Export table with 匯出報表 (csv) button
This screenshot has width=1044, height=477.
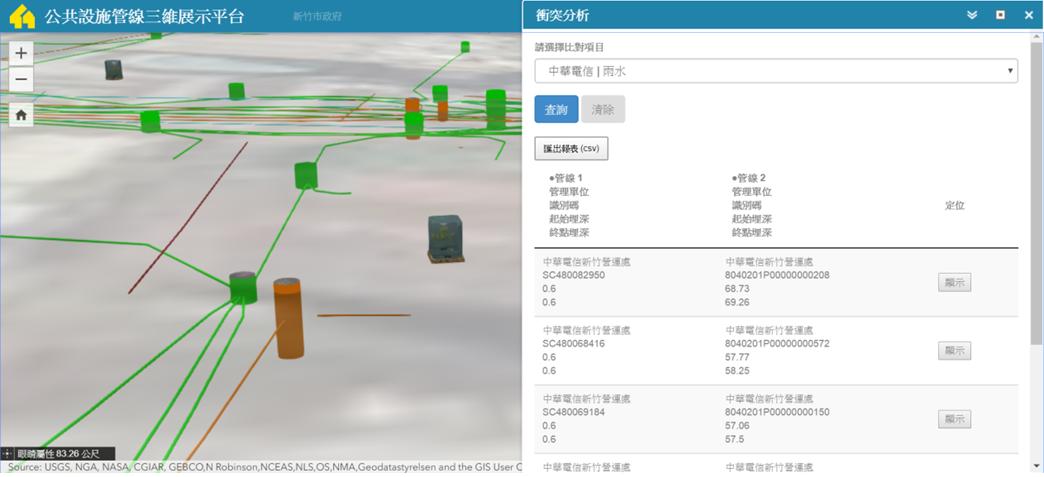pyautogui.click(x=571, y=149)
